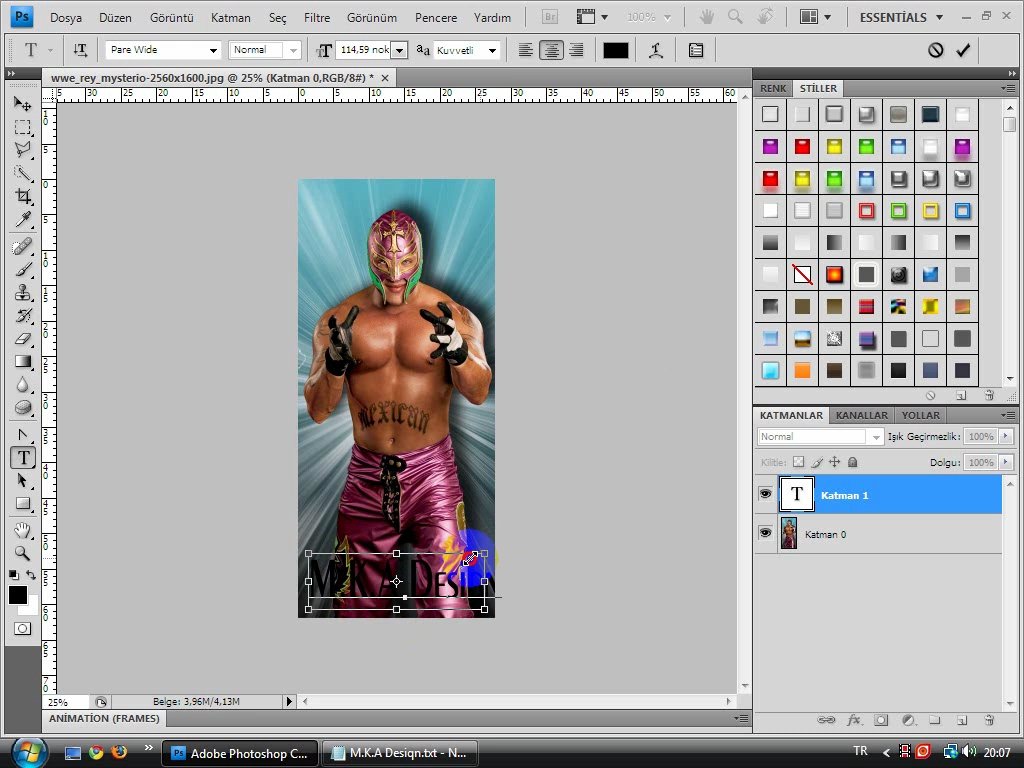Toggle Quick Mask mode
This screenshot has height=768, width=1024.
pyautogui.click(x=22, y=628)
